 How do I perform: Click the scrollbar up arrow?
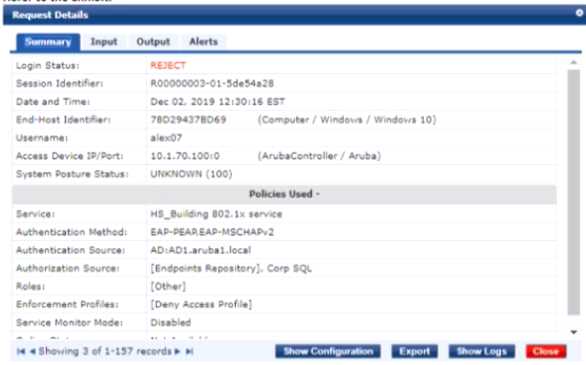coord(574,63)
